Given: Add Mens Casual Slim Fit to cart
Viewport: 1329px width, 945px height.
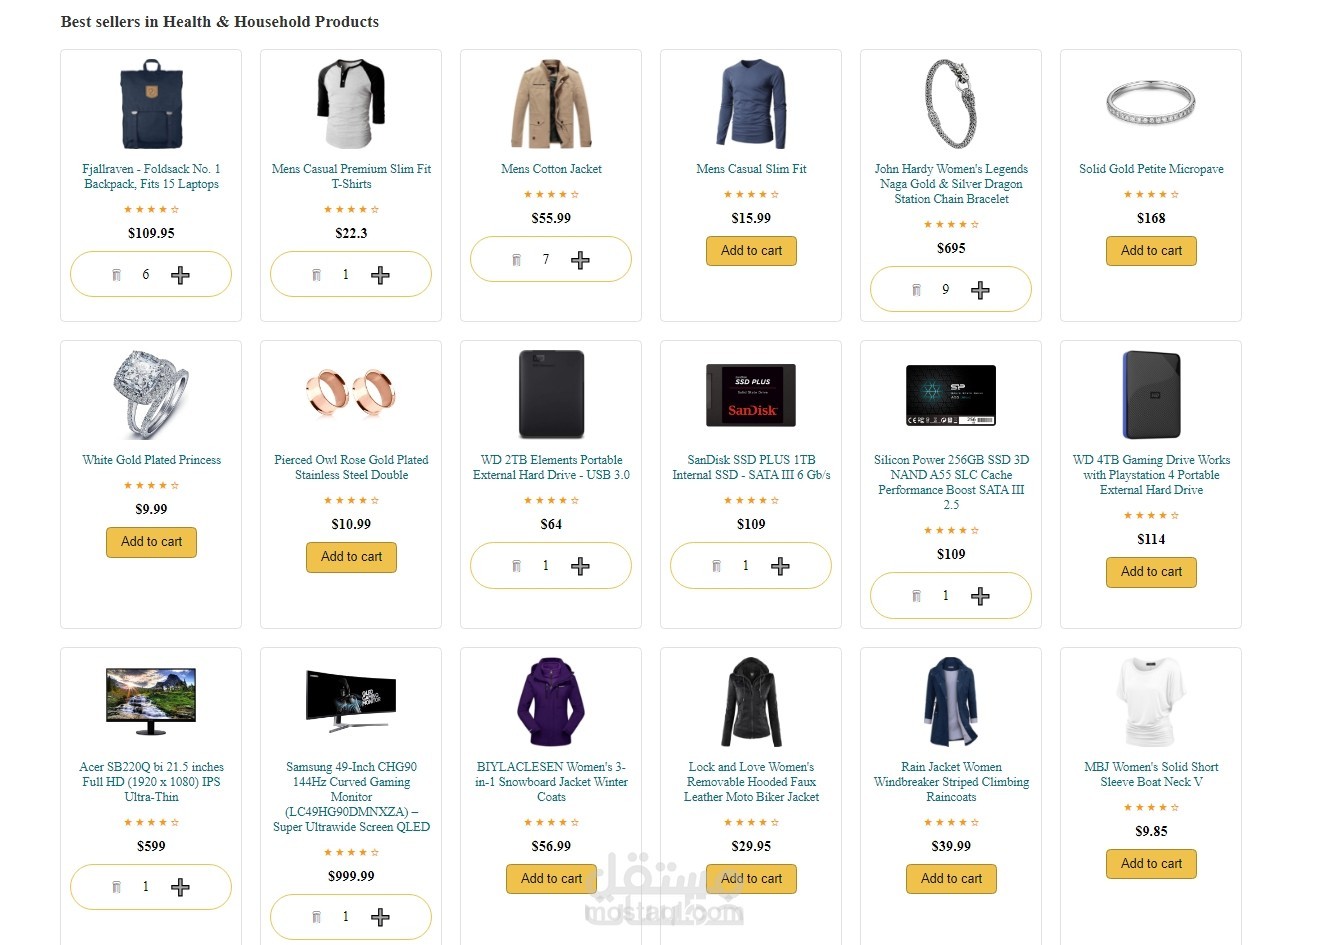Looking at the screenshot, I should (751, 251).
